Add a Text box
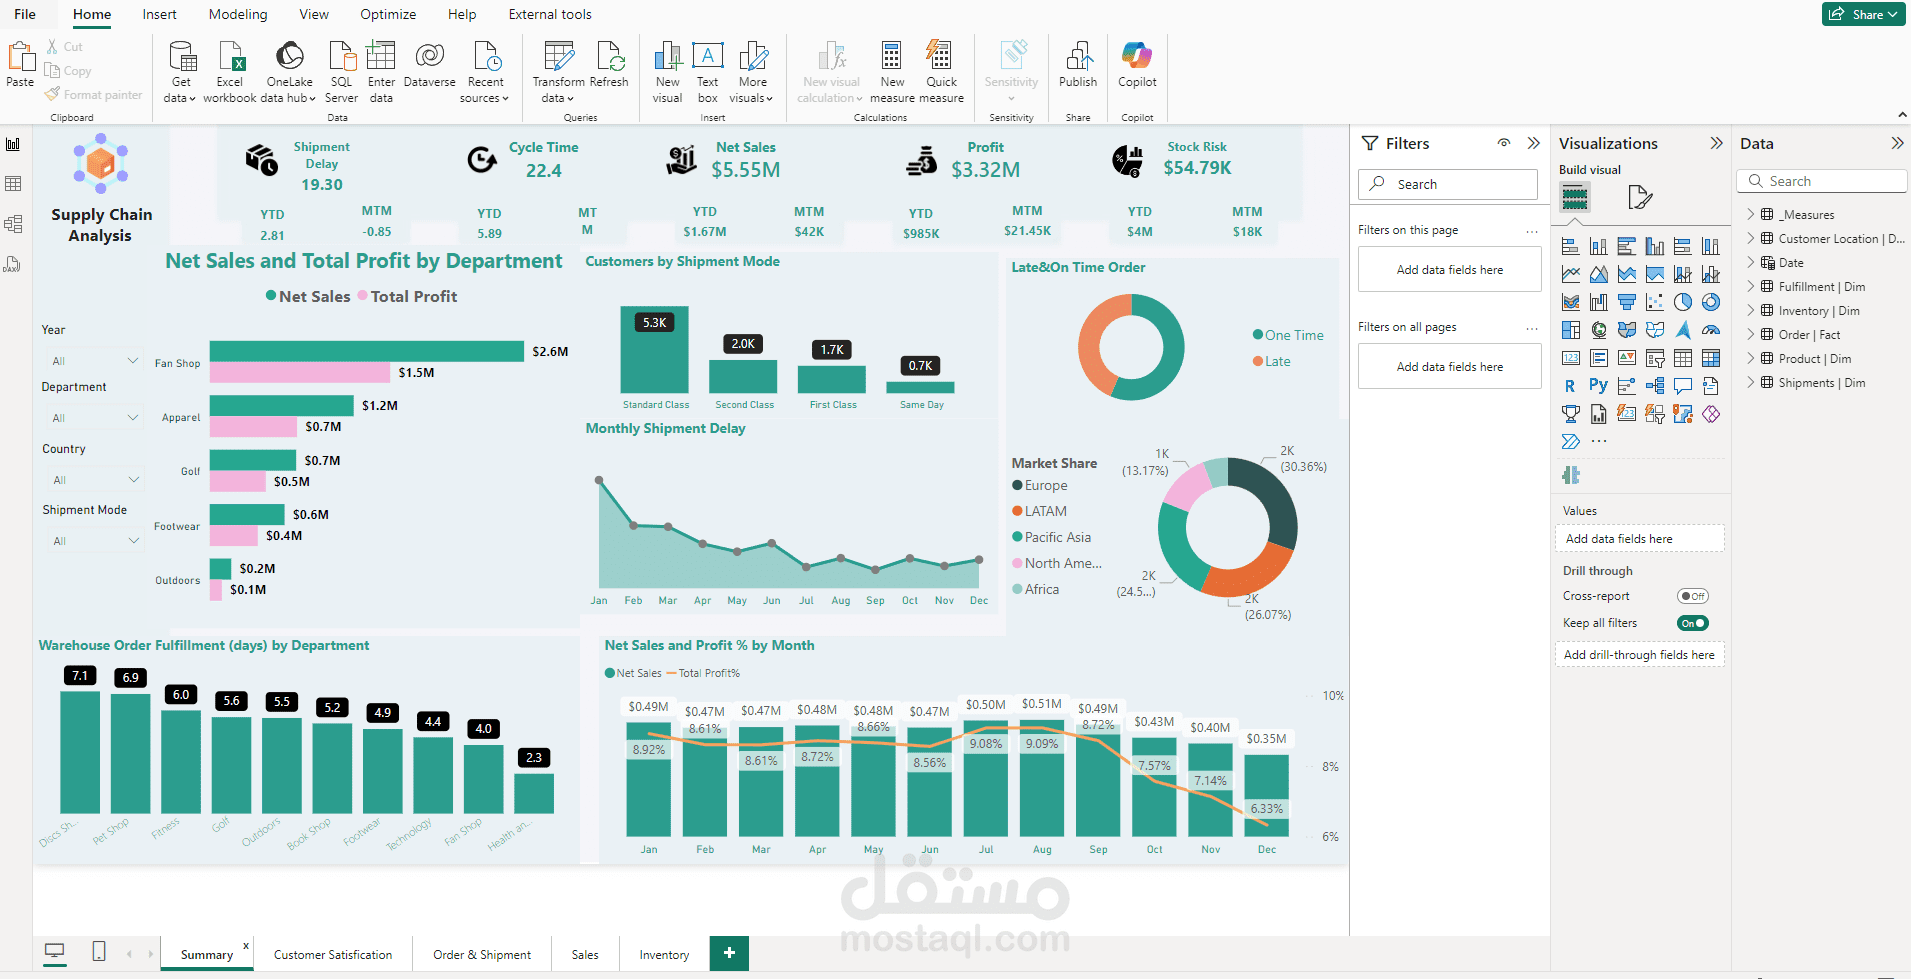 pos(707,72)
